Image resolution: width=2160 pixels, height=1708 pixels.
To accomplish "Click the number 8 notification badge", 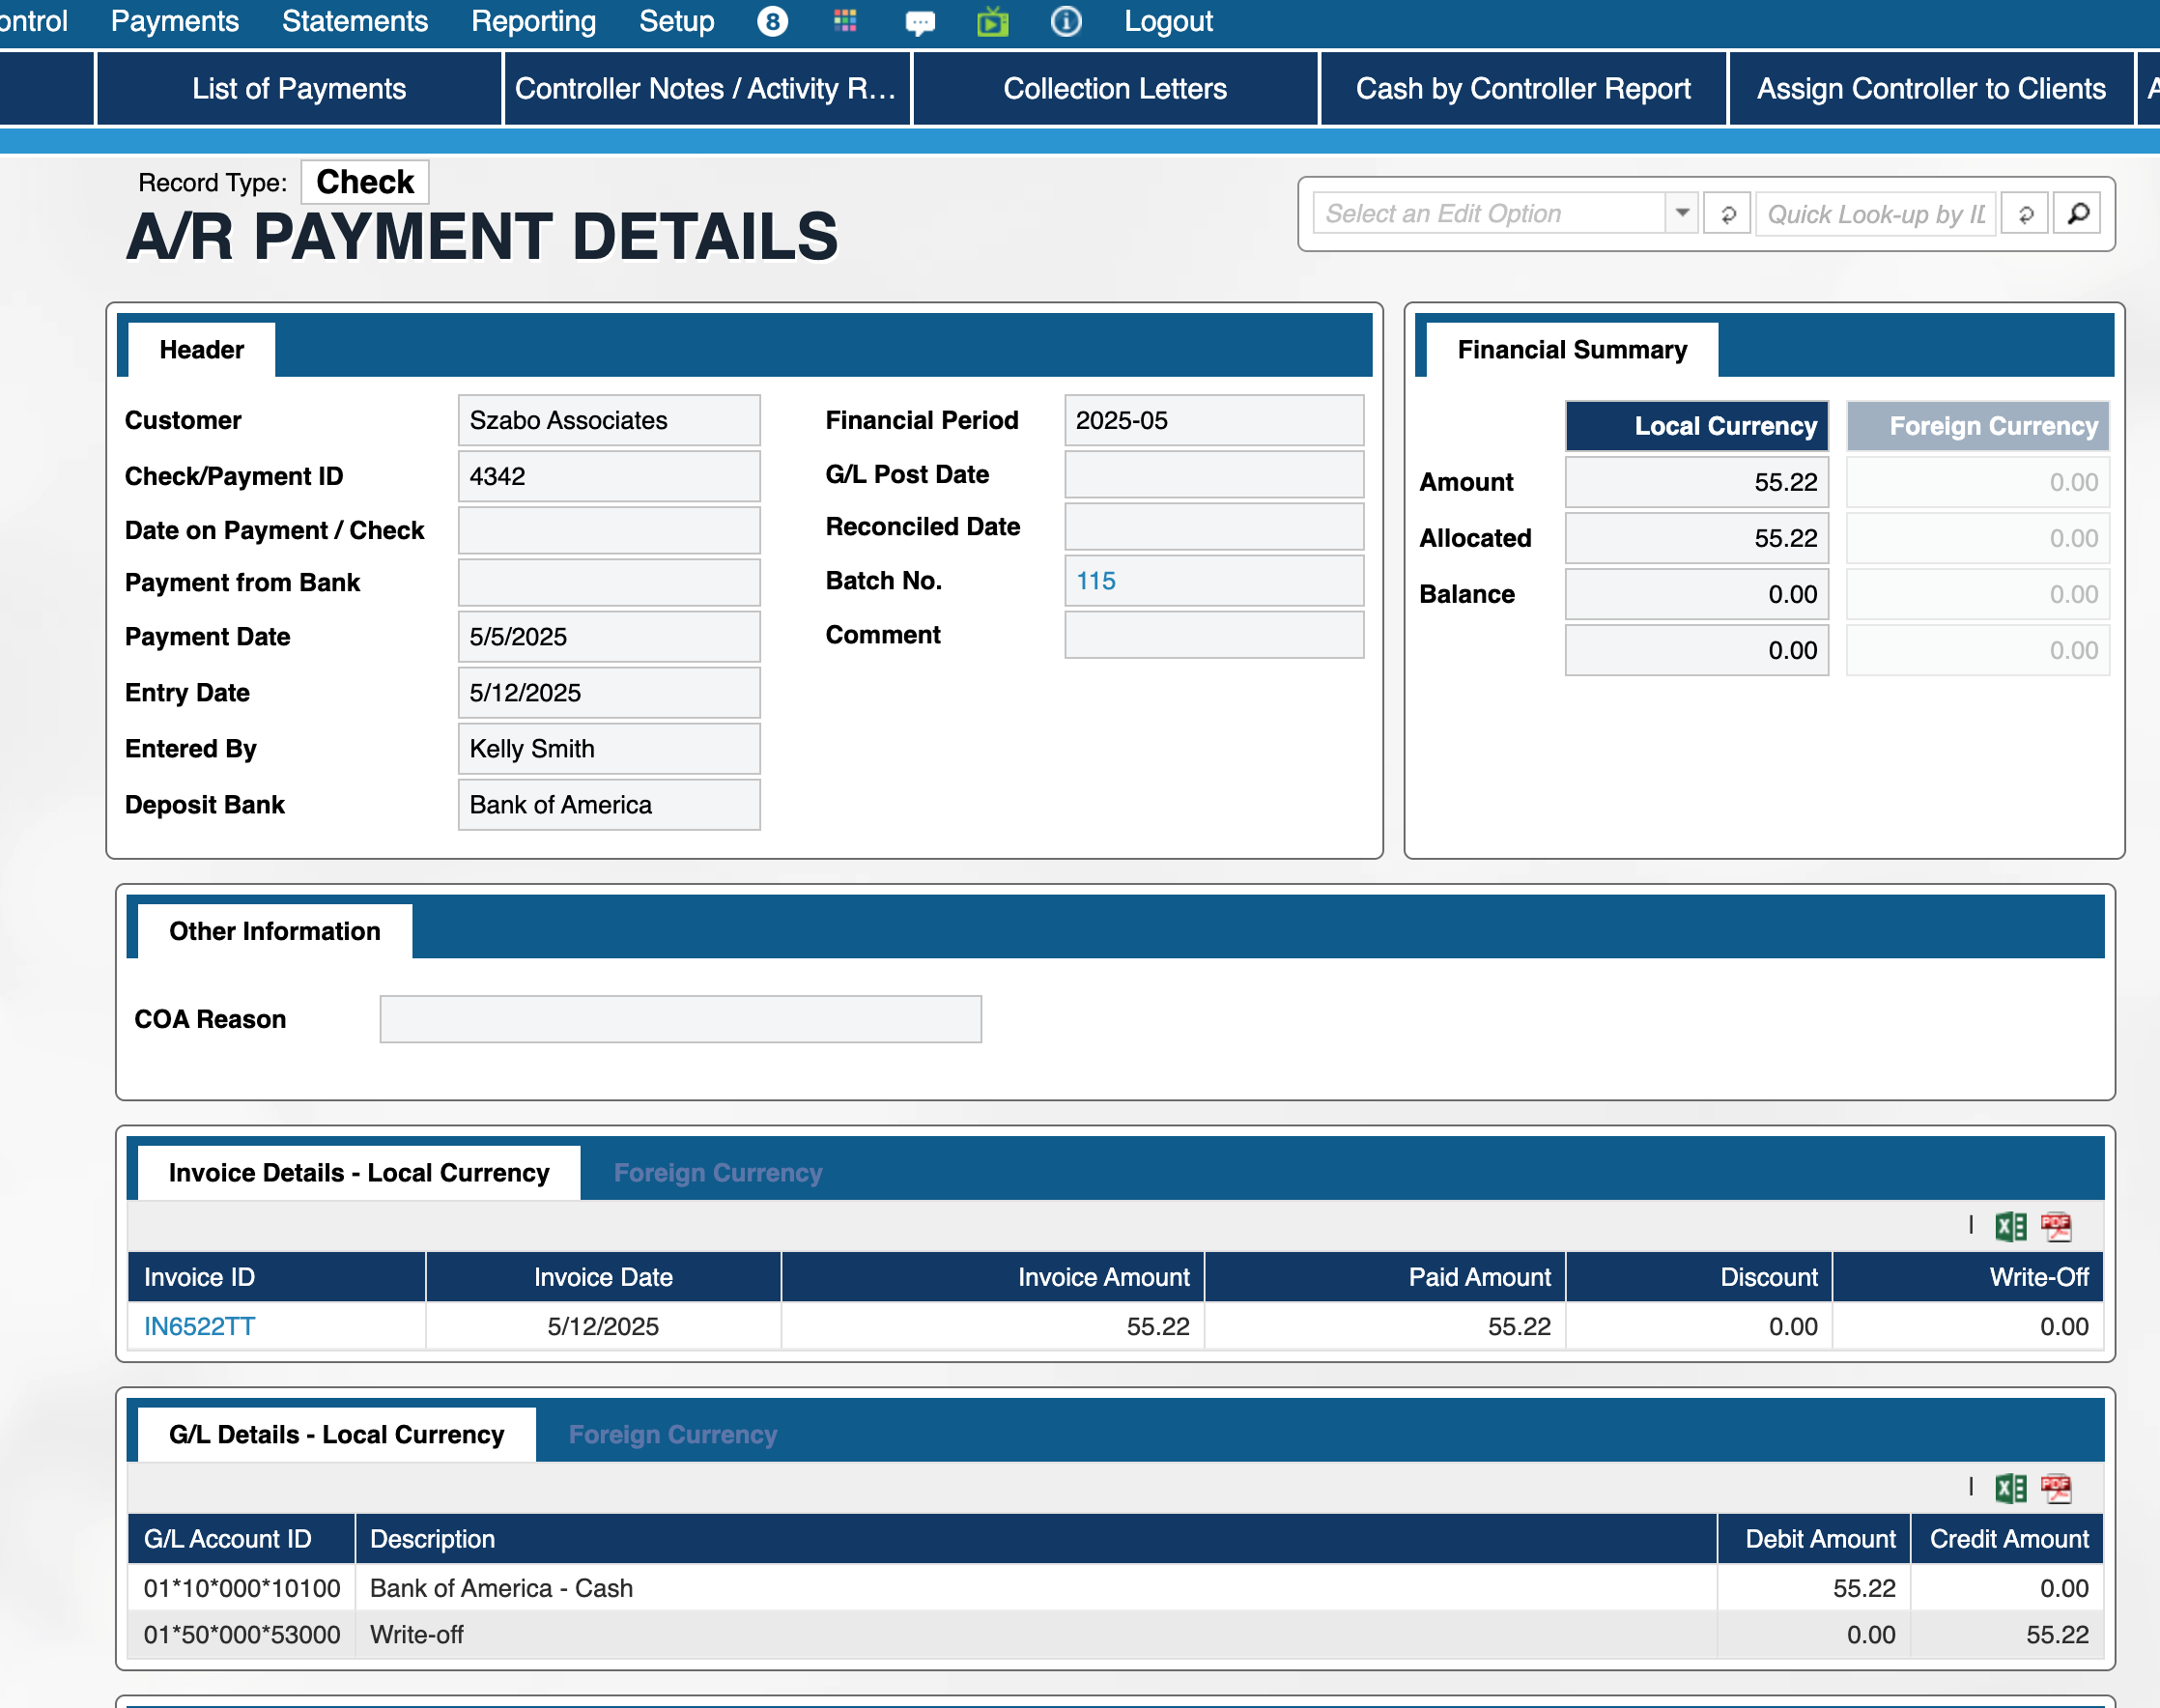I will 772,21.
